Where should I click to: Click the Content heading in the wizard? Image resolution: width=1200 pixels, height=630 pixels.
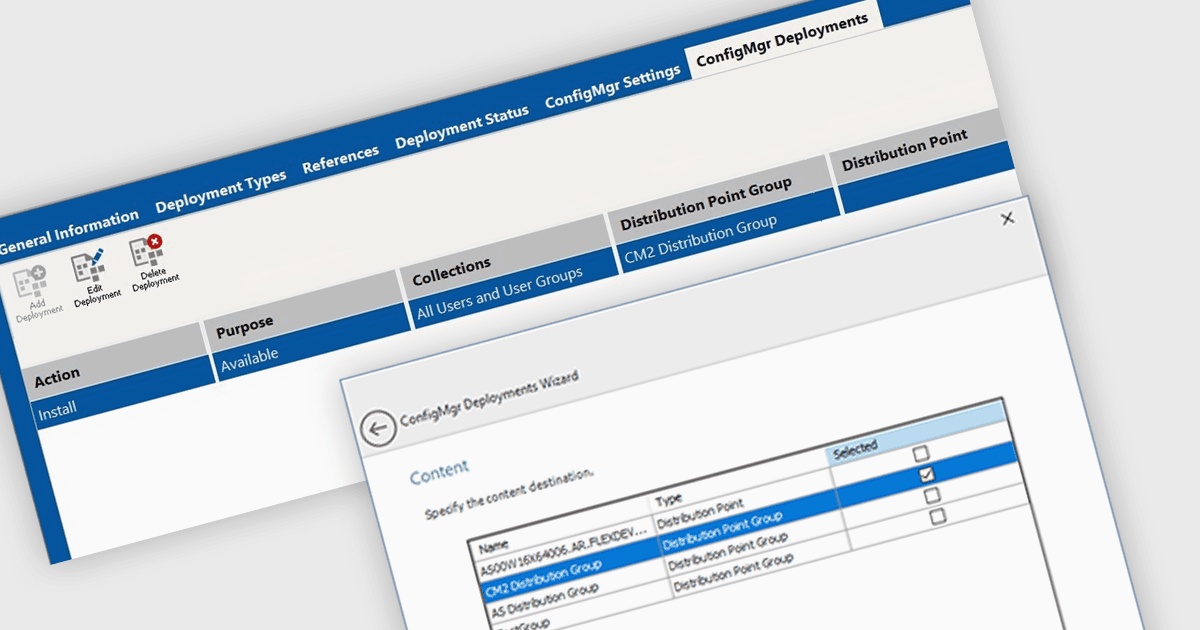pyautogui.click(x=439, y=472)
